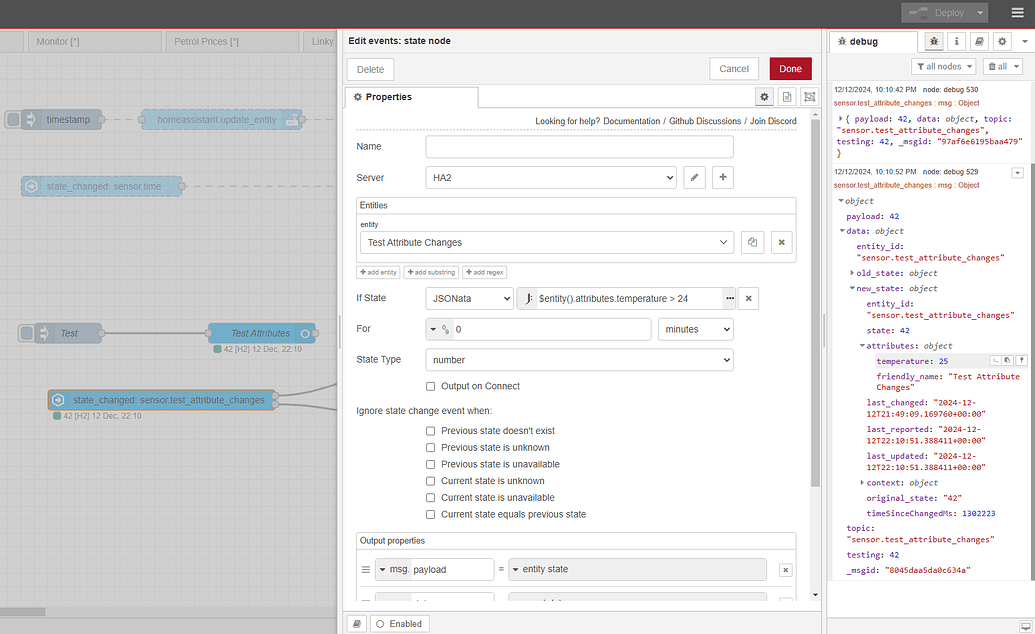Open the info sidebar tab icon

point(957,41)
